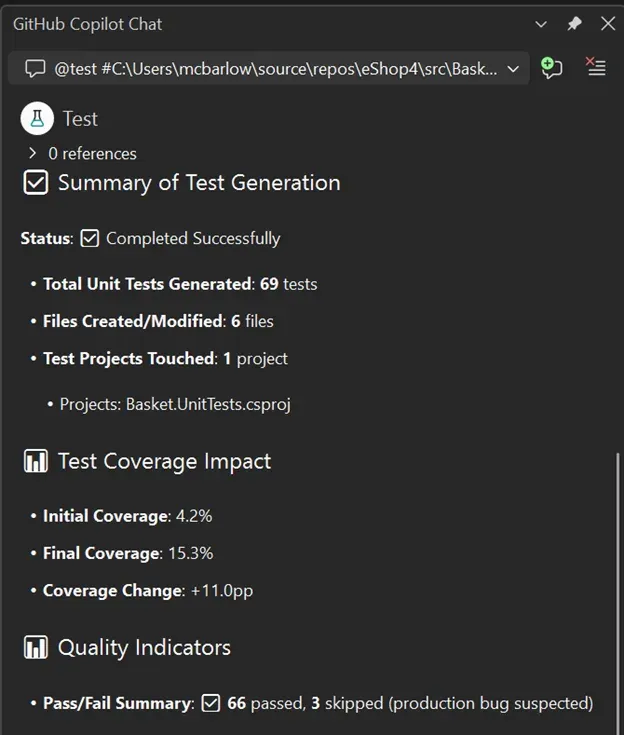Click the Final Coverage 15.3% line
The width and height of the screenshot is (624, 735).
[x=127, y=553]
